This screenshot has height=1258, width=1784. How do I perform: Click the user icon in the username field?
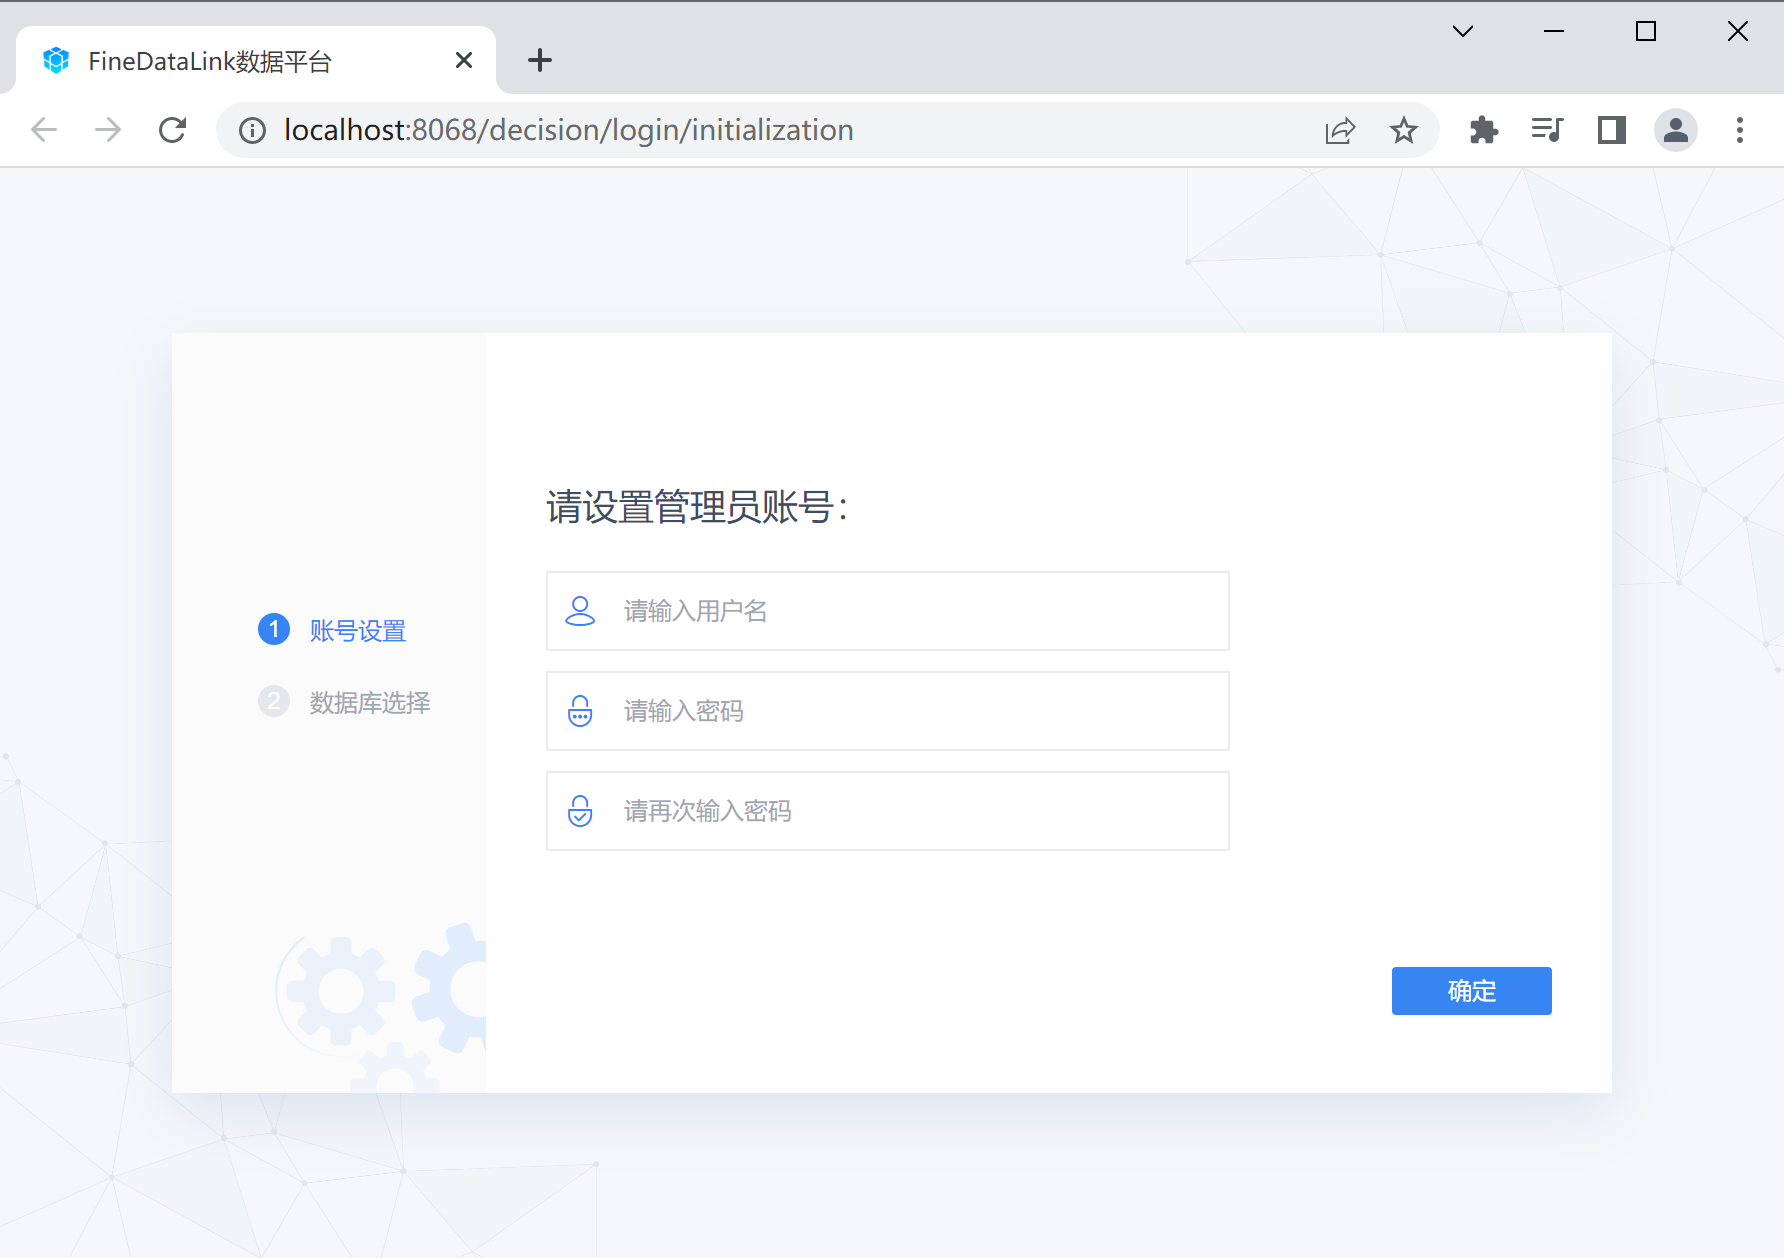click(x=580, y=610)
